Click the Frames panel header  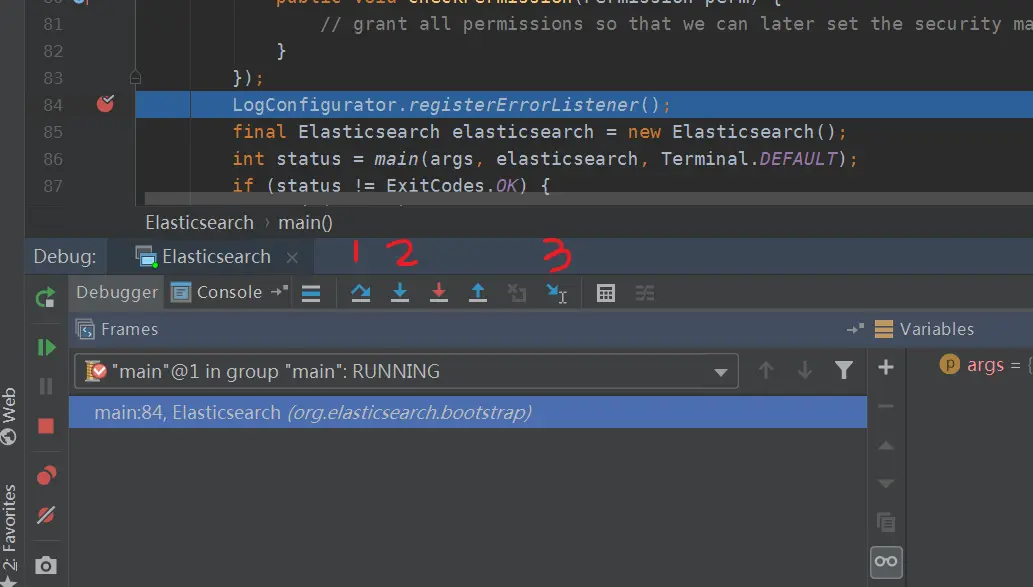(129, 329)
